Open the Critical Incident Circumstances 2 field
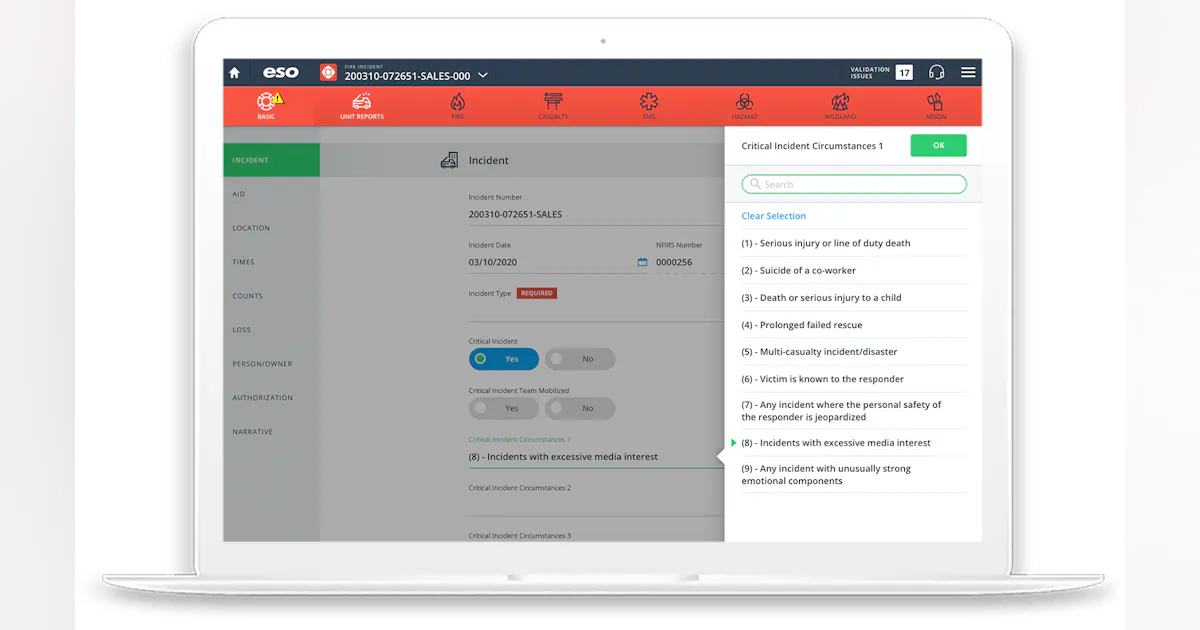 coord(596,505)
